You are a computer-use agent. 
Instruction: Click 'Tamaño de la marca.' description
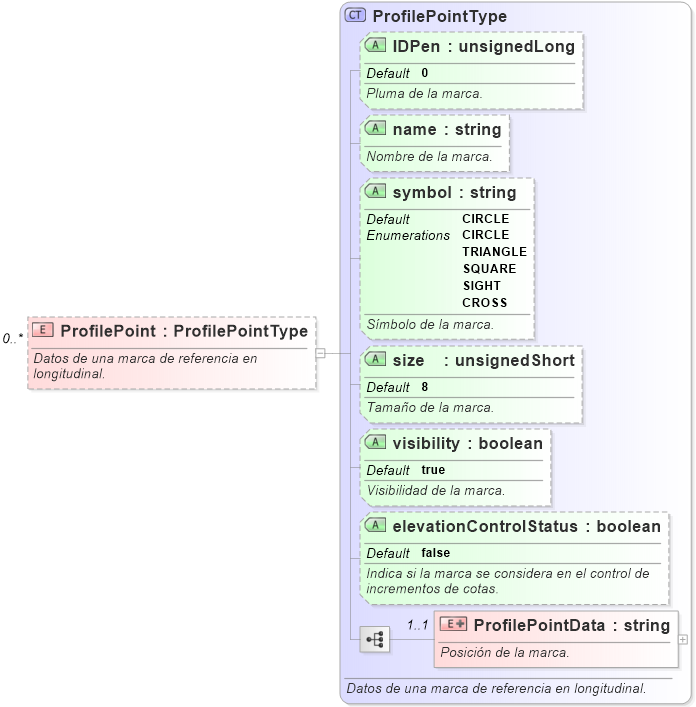coord(430,408)
